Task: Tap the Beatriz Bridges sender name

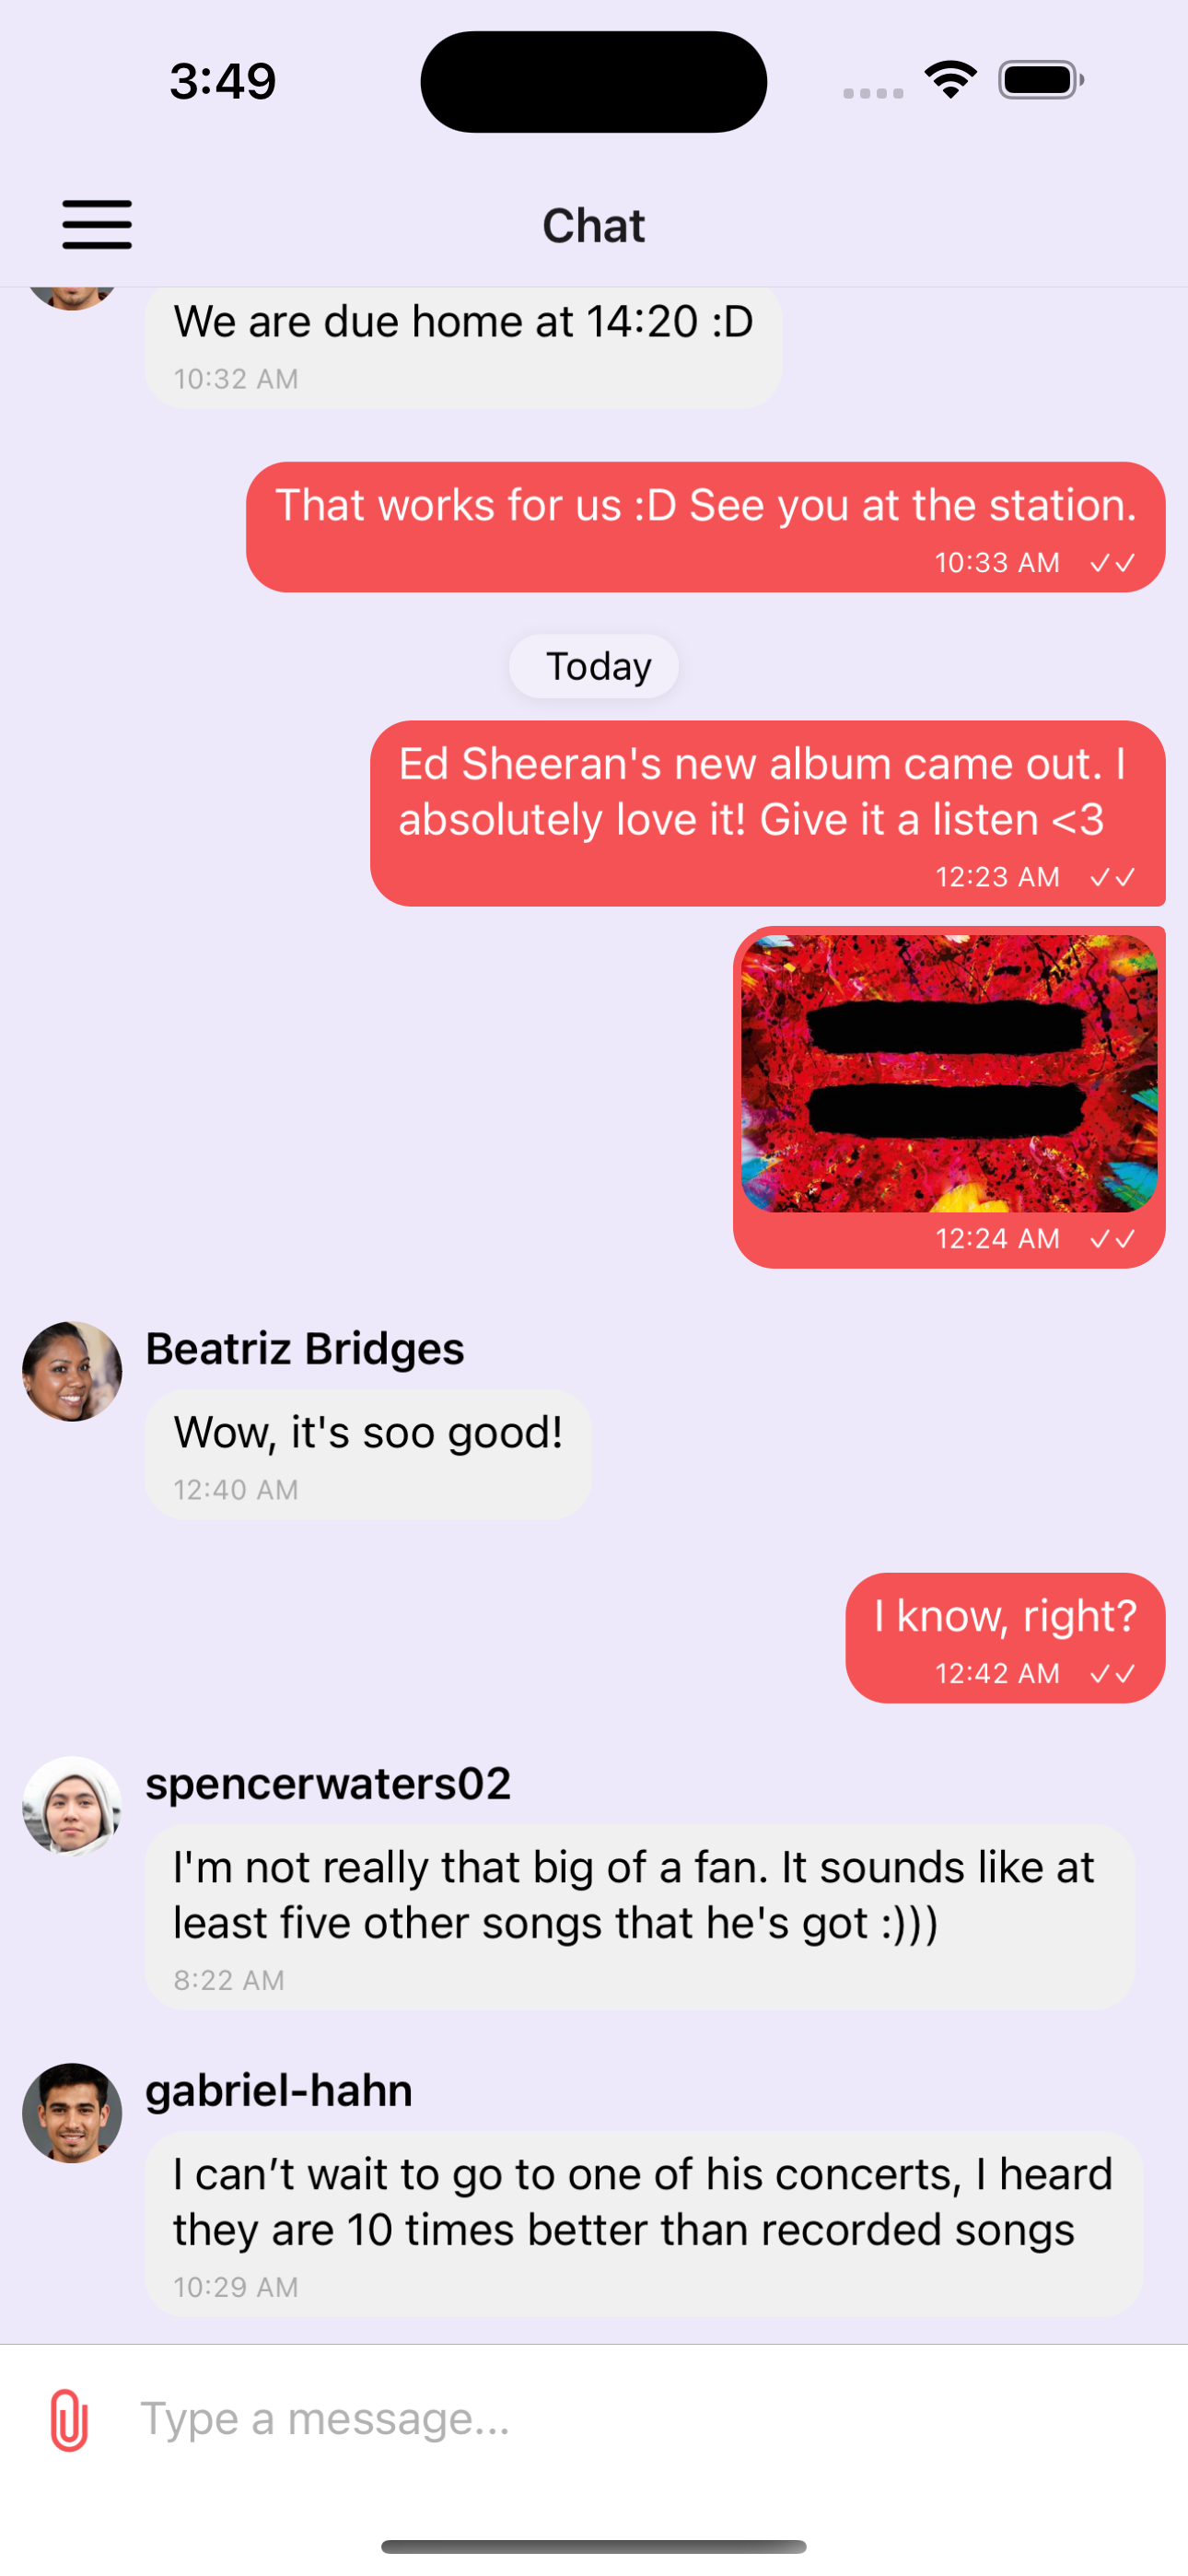Action: click(305, 1349)
